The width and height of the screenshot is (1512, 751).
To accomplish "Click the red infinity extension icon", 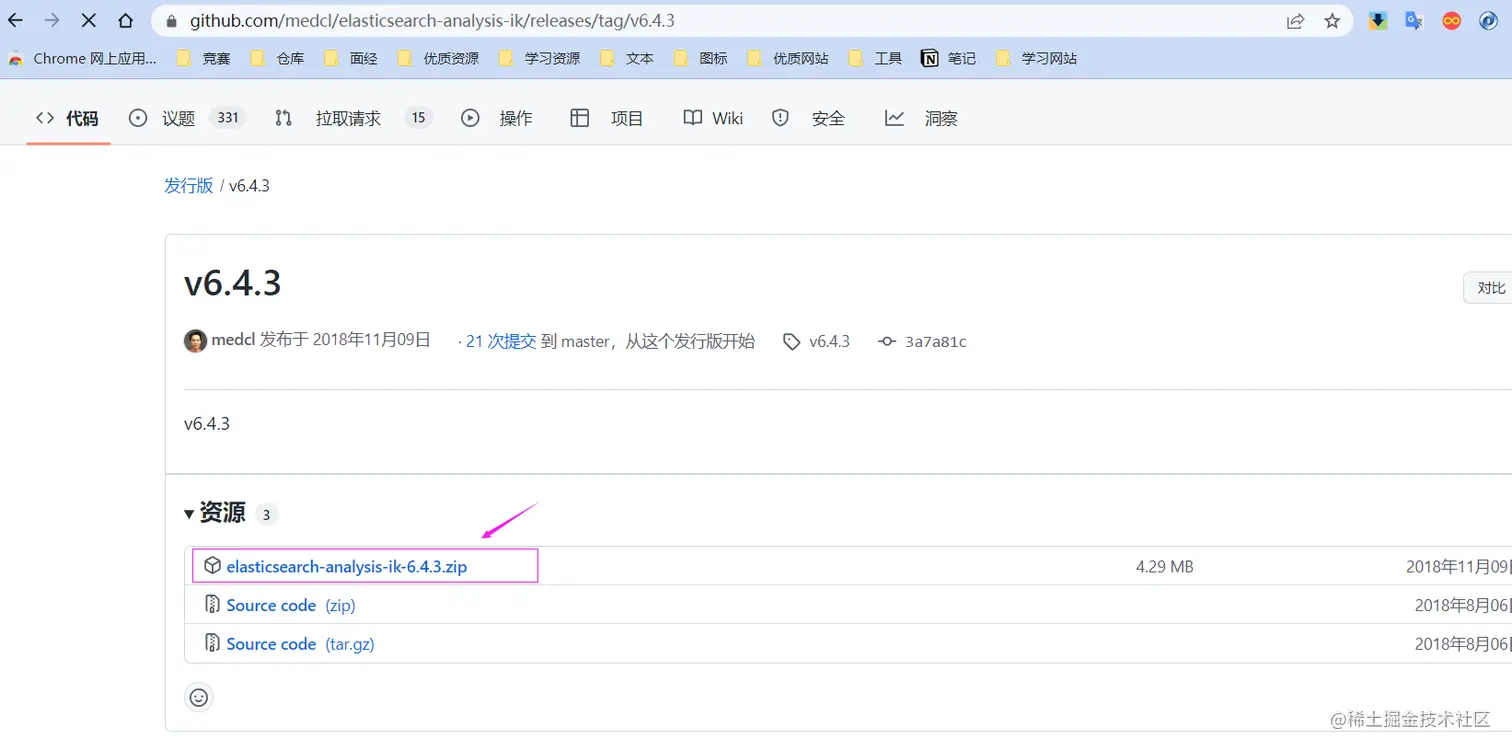I will click(1451, 20).
